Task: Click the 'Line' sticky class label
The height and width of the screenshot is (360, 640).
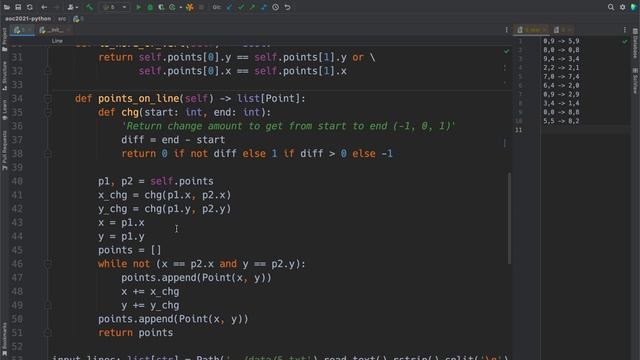Action: [x=57, y=41]
